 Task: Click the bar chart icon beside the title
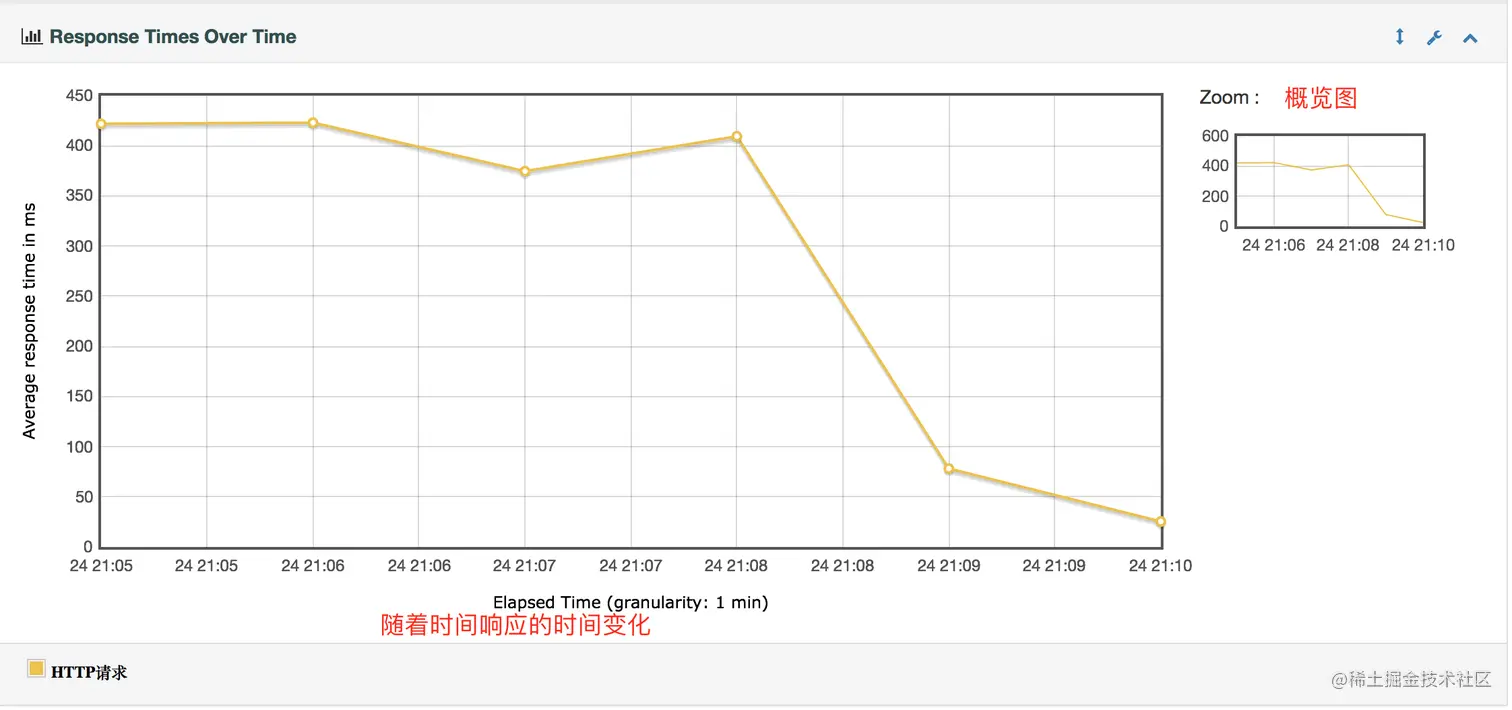click(32, 36)
